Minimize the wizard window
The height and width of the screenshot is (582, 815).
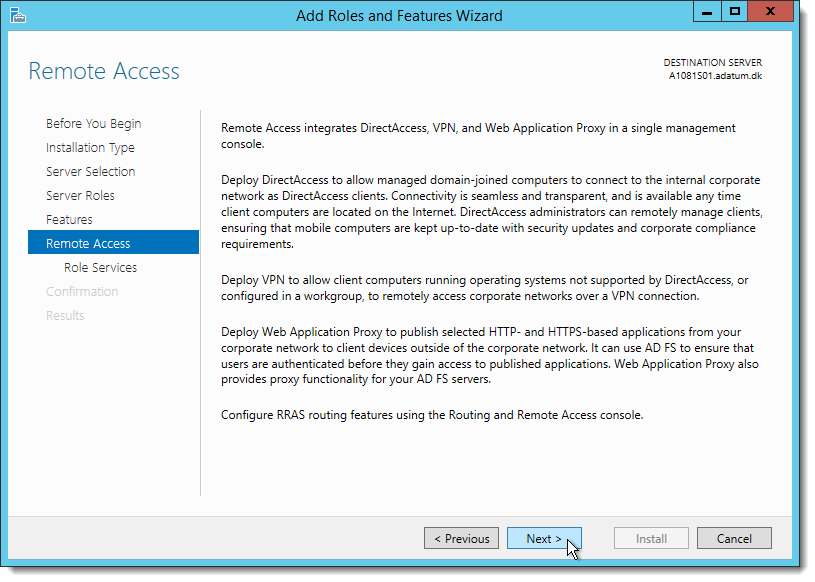(707, 12)
